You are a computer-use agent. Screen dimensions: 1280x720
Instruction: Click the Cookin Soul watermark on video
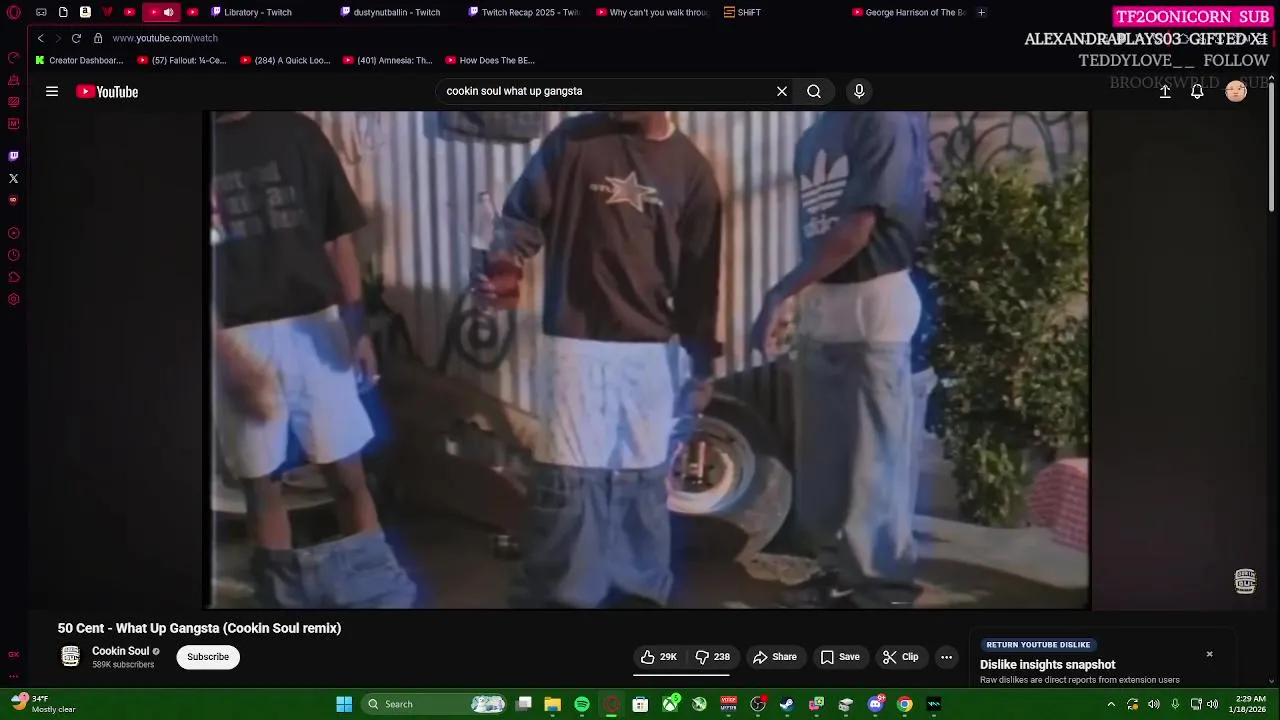point(1245,582)
